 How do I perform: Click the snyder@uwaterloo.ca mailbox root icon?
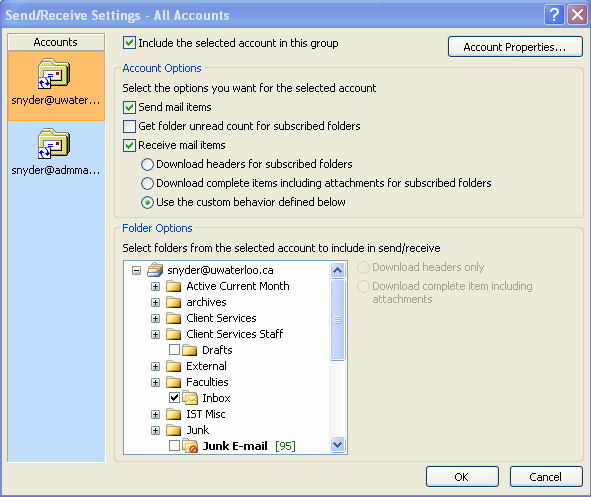[155, 270]
